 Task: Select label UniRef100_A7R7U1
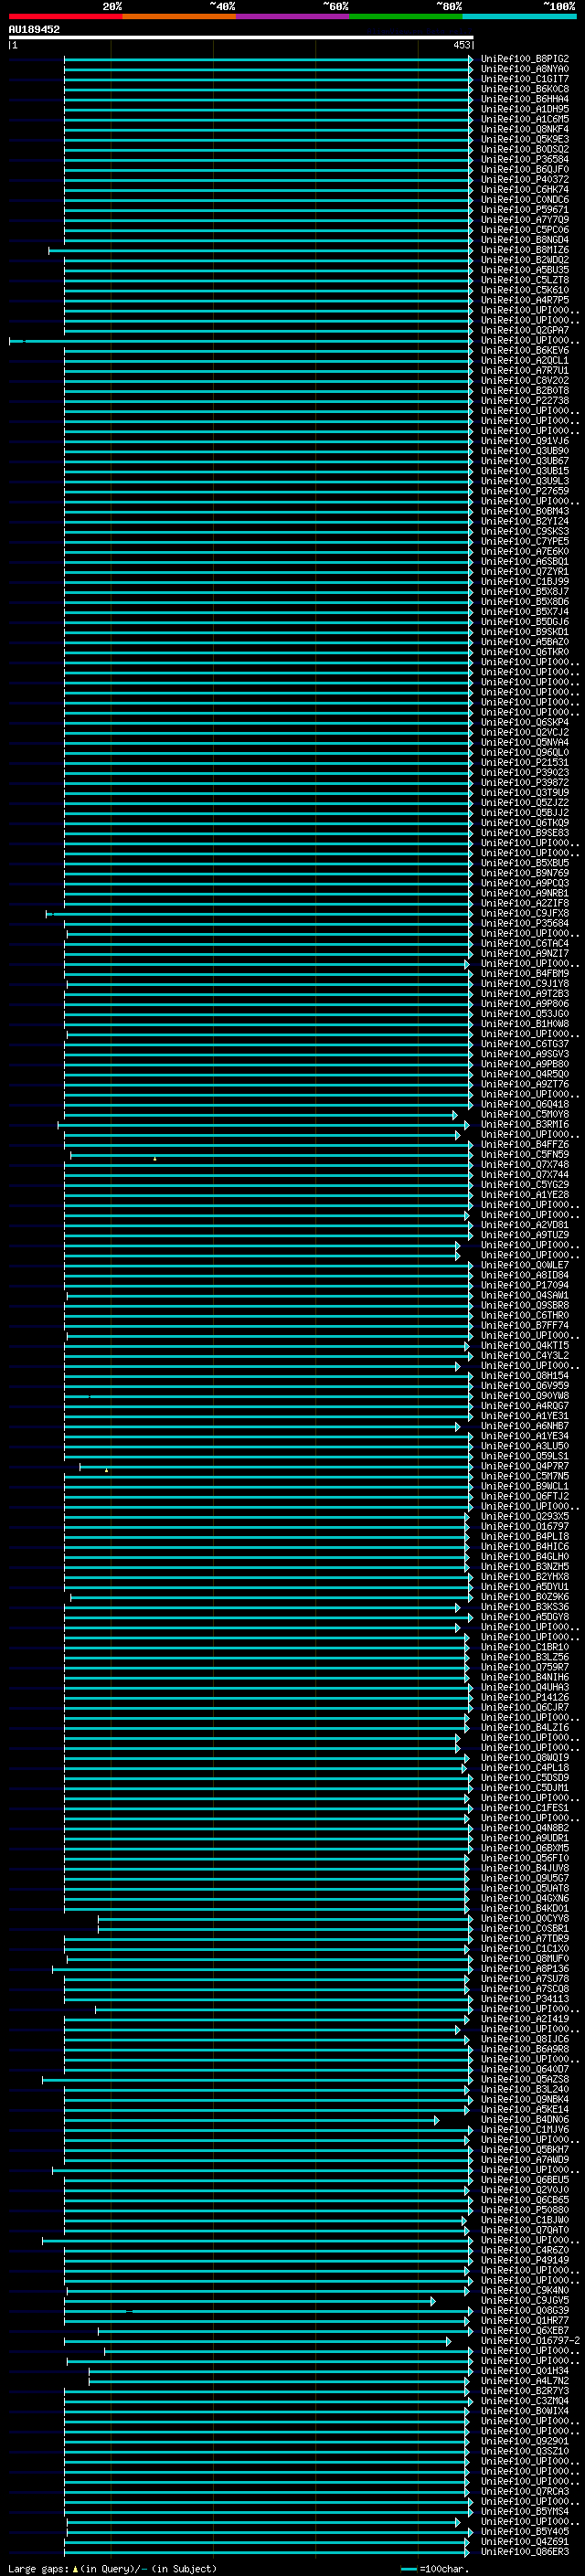[525, 371]
